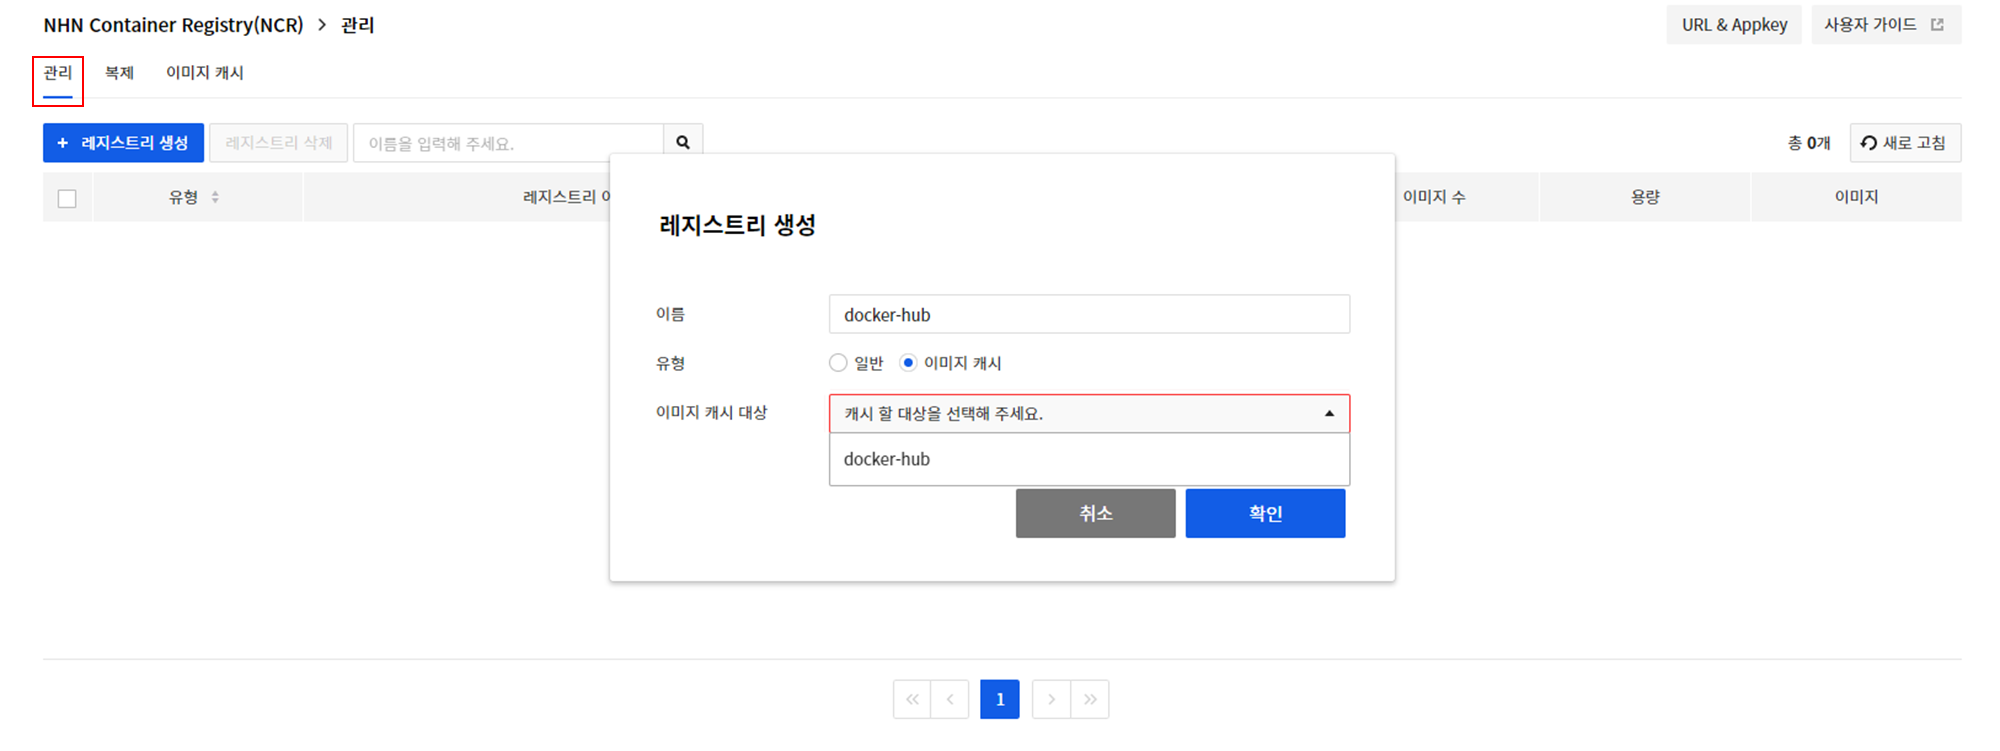Viewport: 2000px width, 751px height.
Task: Open the 사용자 가이드 link
Action: pyautogui.click(x=1886, y=25)
